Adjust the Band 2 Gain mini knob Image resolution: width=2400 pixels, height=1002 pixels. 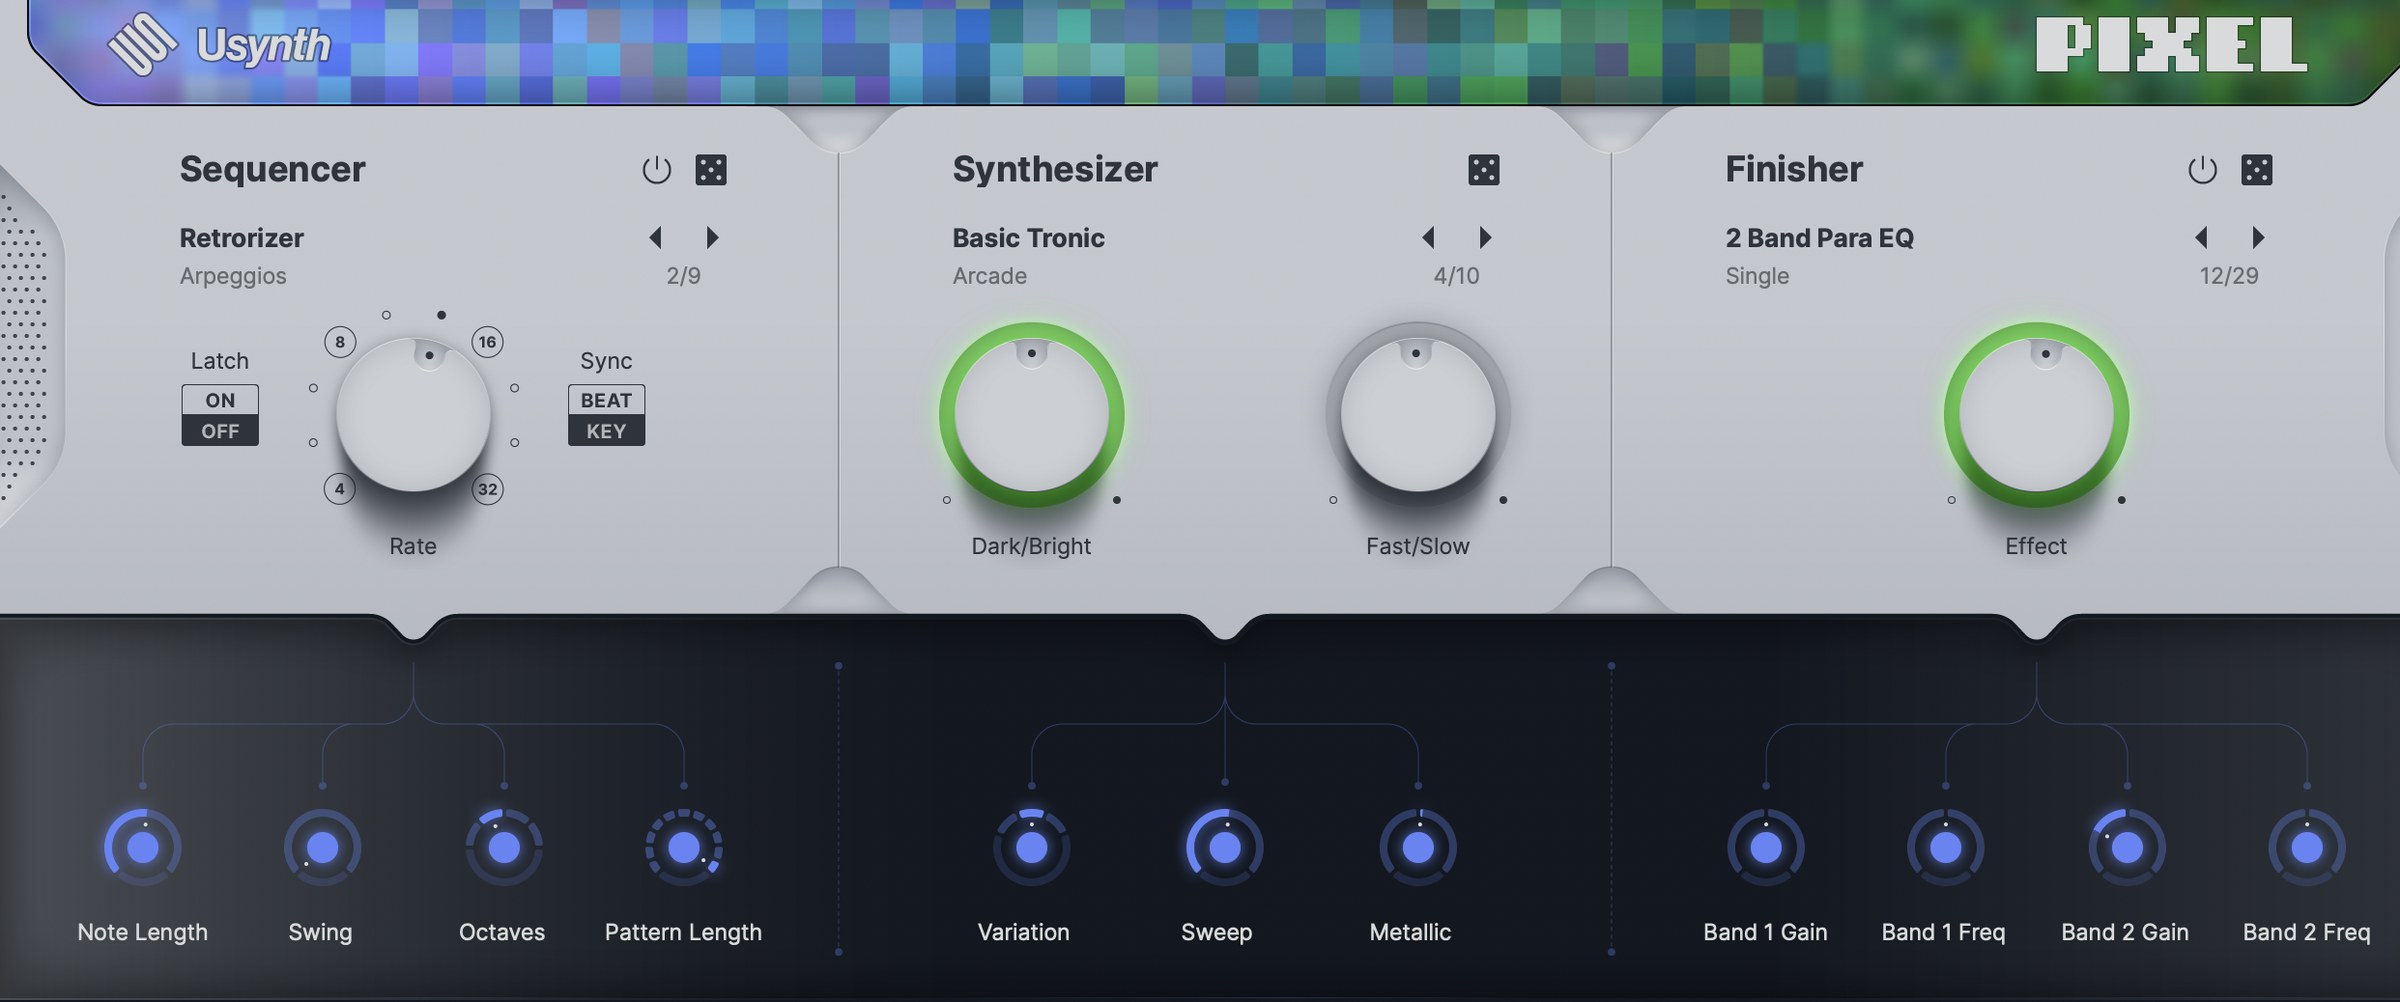tap(2127, 848)
